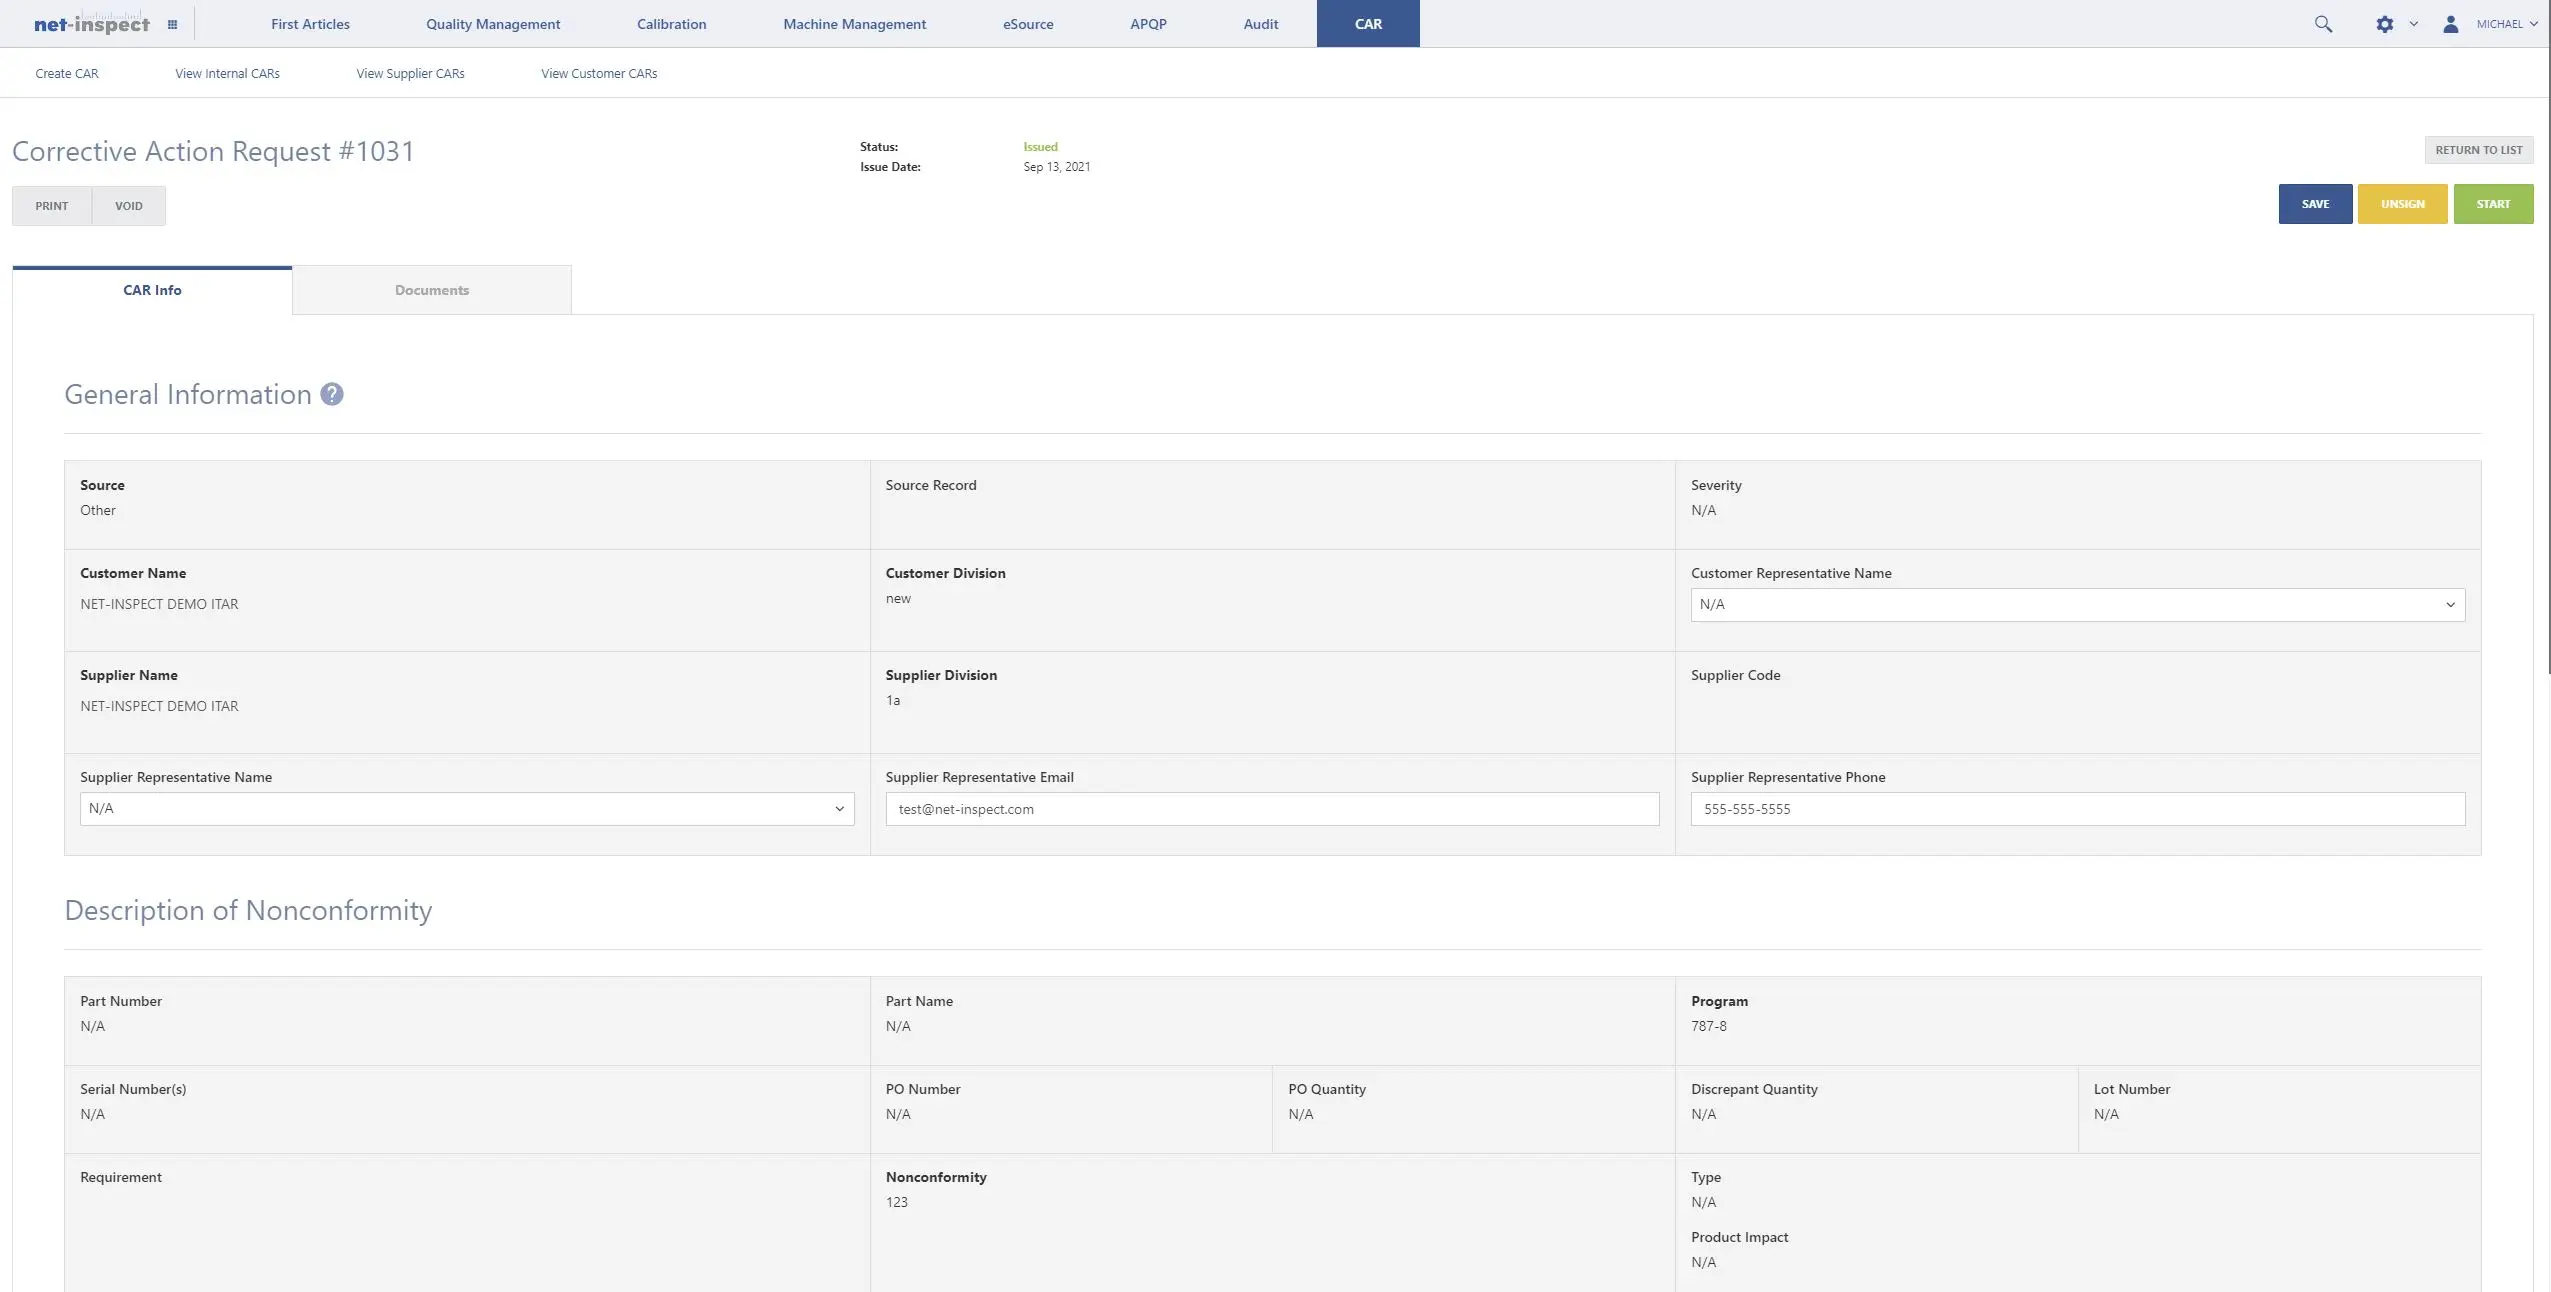
Task: Click the SAVE button
Action: click(2315, 203)
